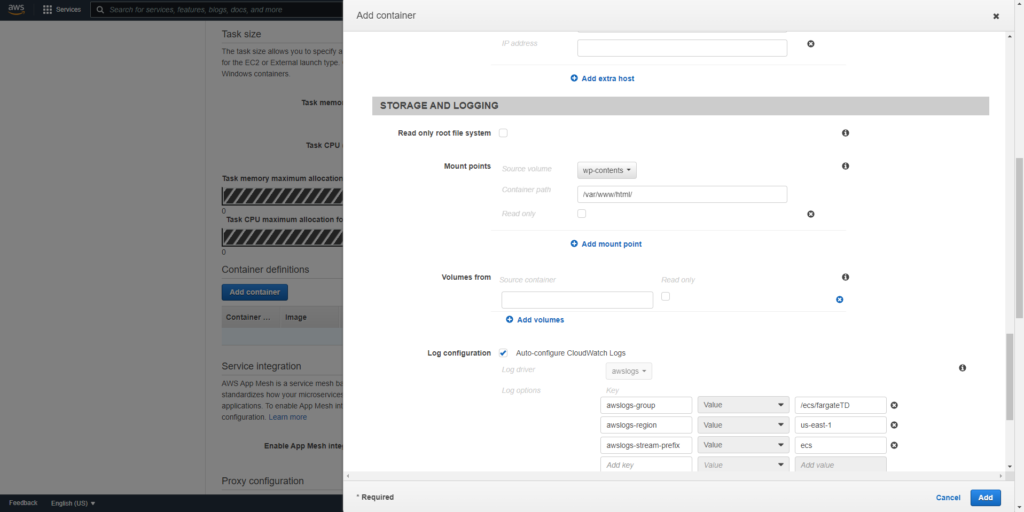This screenshot has width=1024, height=512.
Task: Click the Image column header
Action: click(x=296, y=317)
